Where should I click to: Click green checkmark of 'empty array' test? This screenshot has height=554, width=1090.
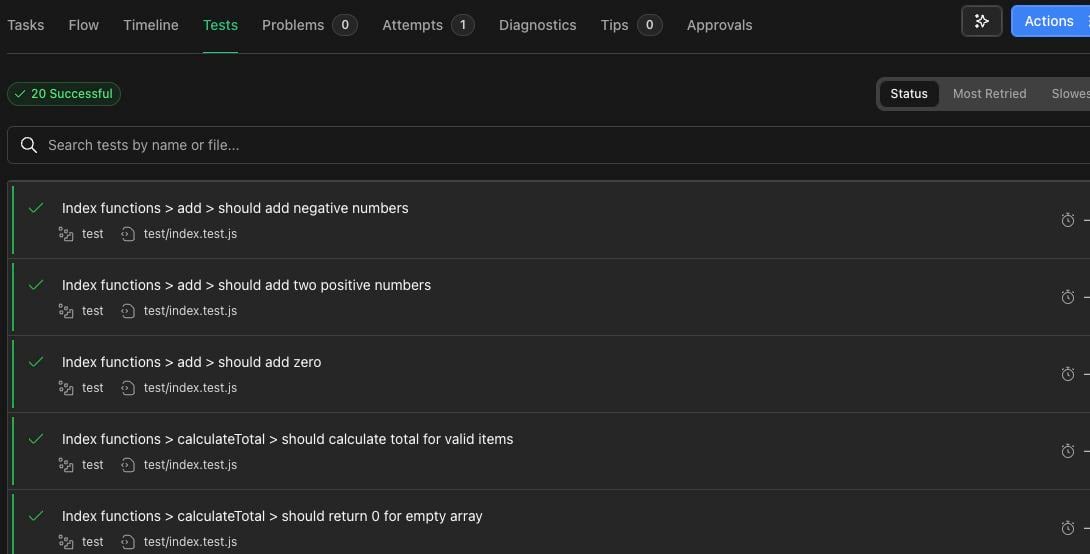(35, 516)
